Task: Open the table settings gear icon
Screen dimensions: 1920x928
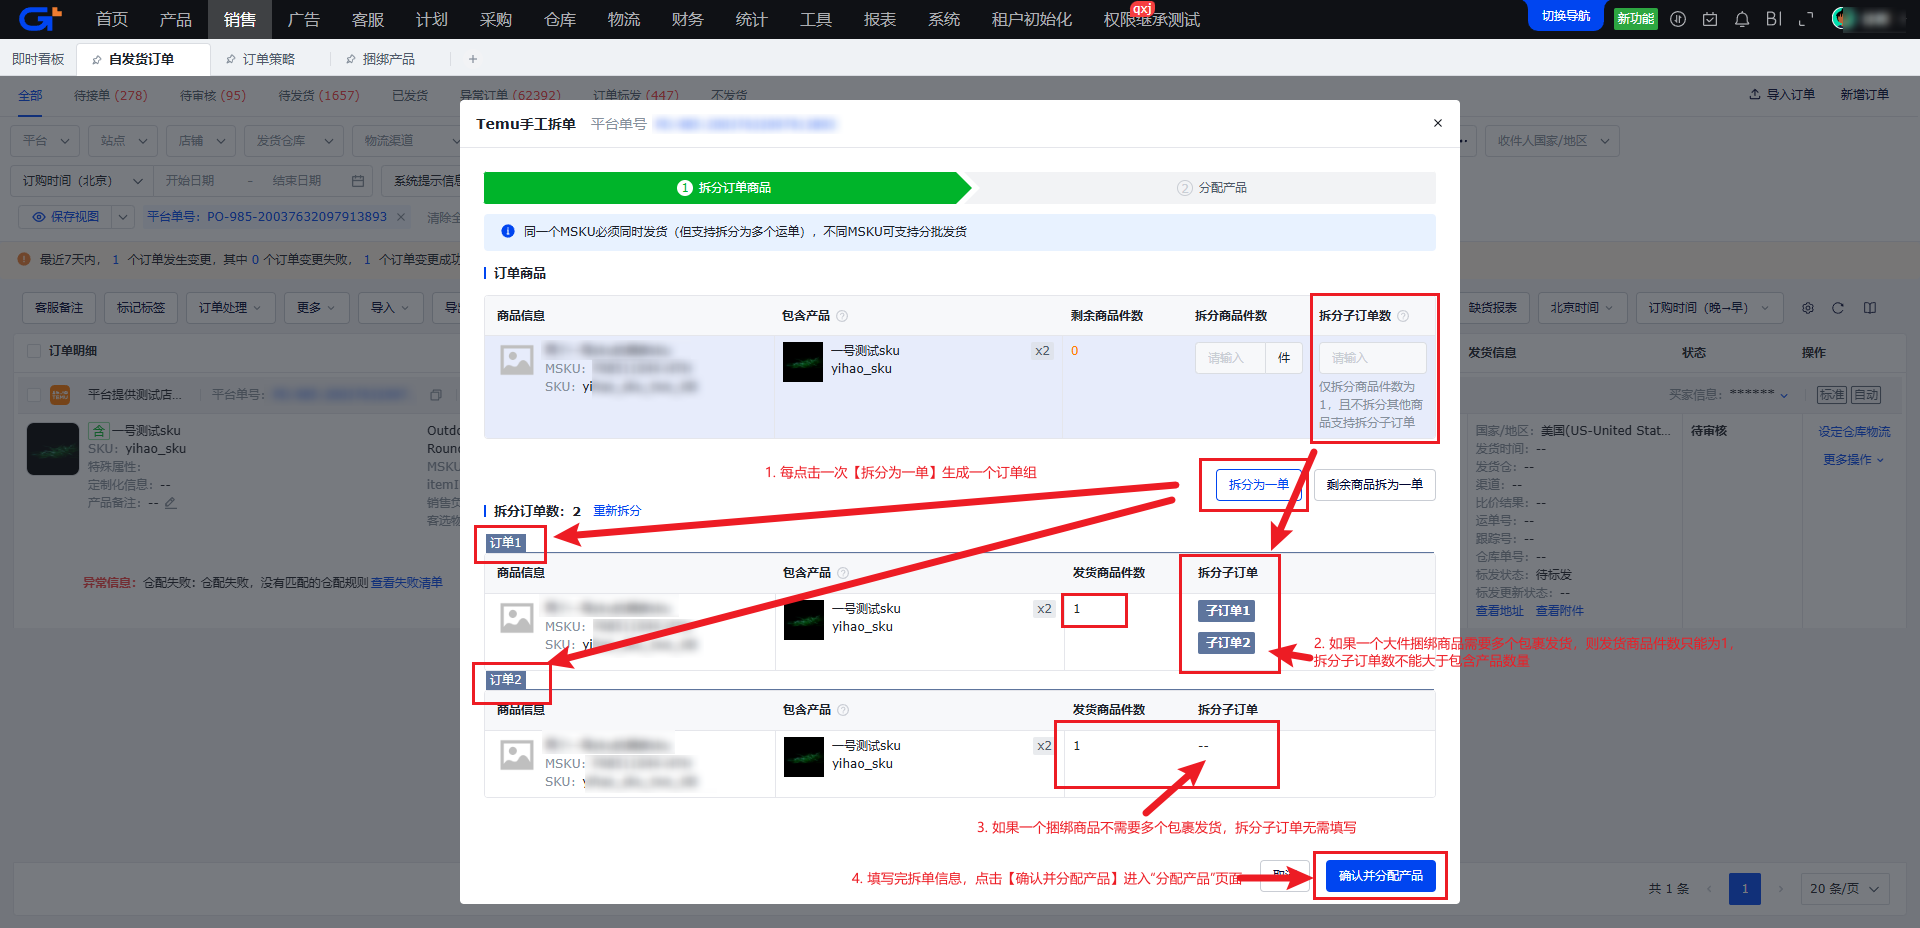Action: 1808,308
